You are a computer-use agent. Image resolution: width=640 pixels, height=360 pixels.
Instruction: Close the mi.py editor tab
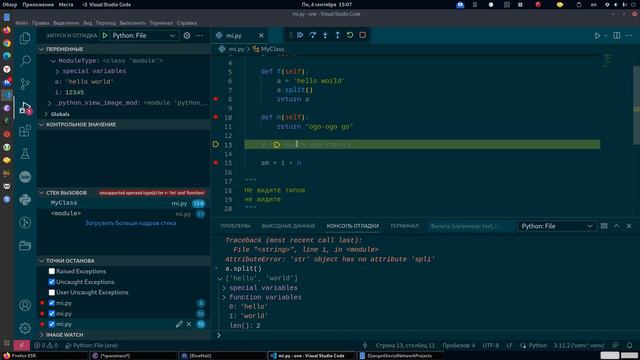[261, 36]
